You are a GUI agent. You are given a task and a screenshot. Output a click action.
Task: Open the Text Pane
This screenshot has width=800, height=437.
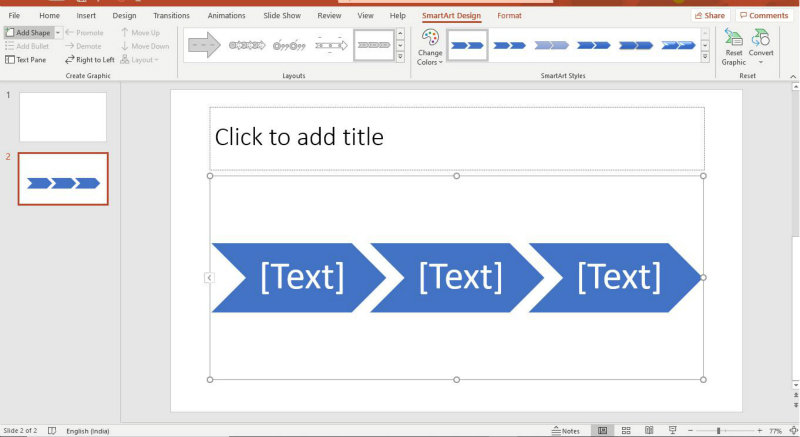click(x=24, y=60)
